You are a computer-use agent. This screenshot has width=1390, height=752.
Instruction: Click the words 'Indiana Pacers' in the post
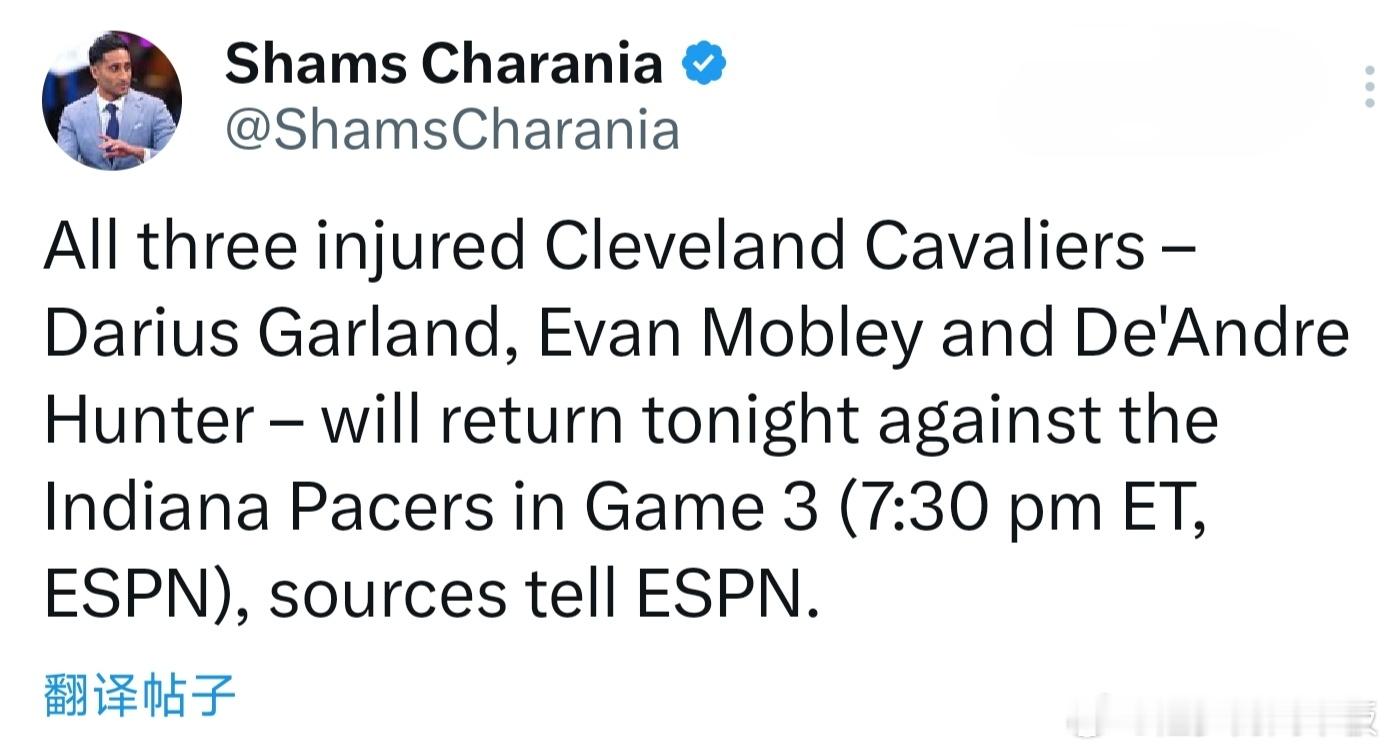click(269, 507)
